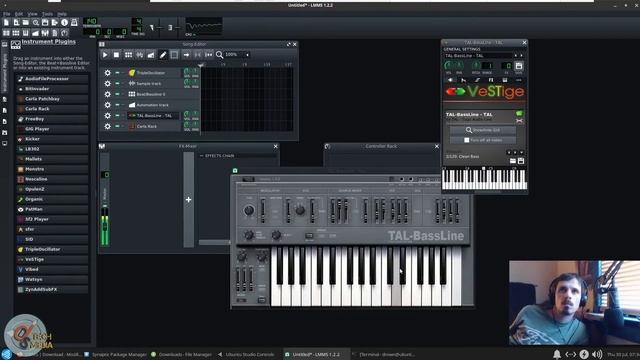Open a VST preset with the VeSTige folder icon
The height and width of the screenshot is (360, 640).
point(513,161)
